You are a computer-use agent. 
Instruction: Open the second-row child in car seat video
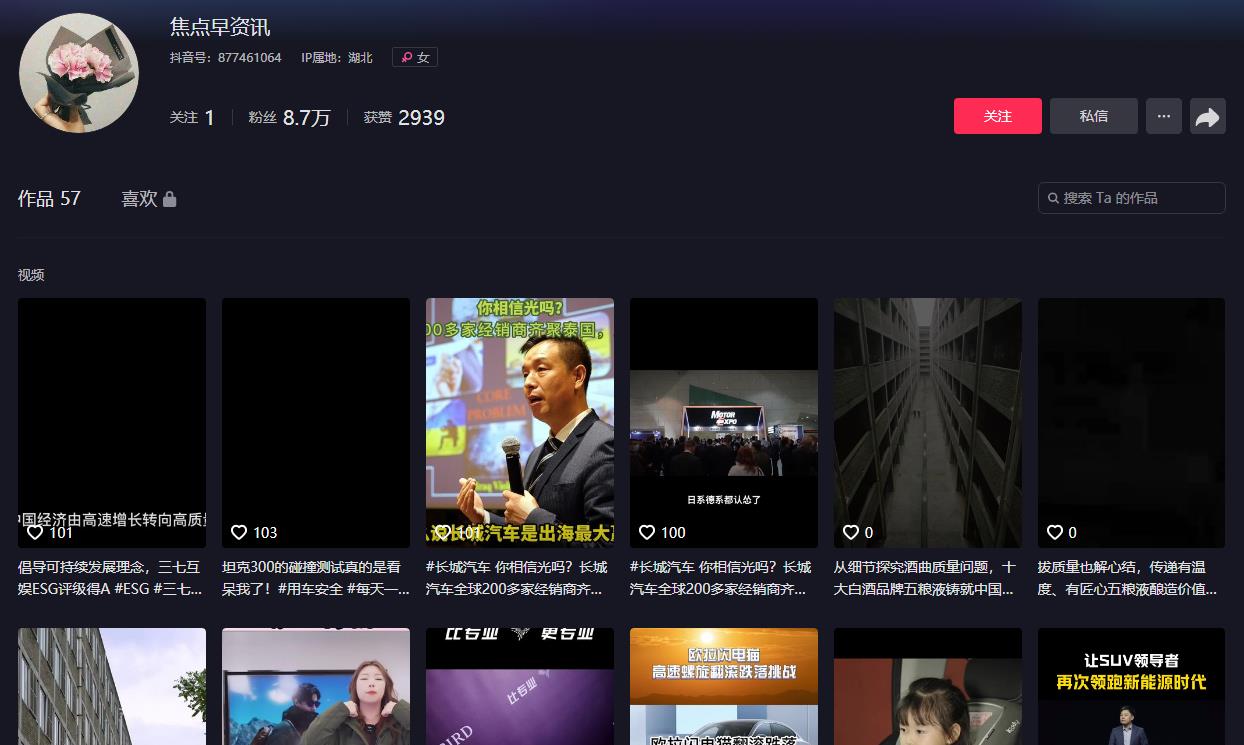[x=928, y=686]
